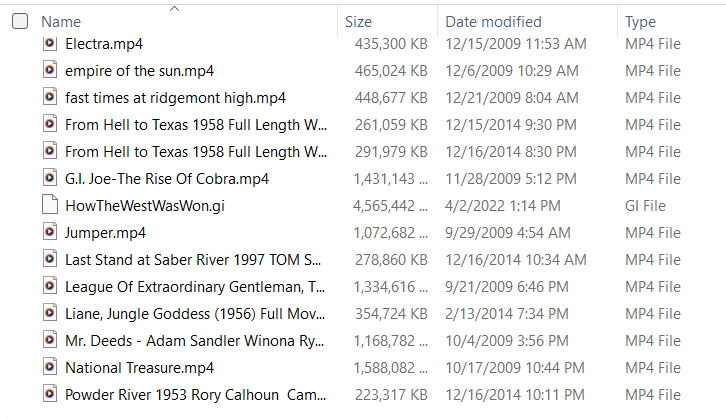
Task: Sort by the Size column header
Action: coord(358,22)
